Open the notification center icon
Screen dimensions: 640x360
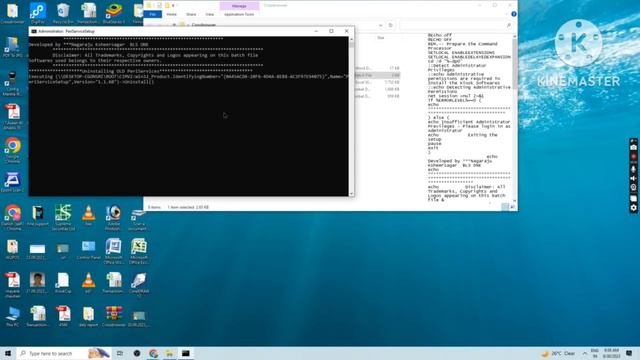(x=629, y=353)
